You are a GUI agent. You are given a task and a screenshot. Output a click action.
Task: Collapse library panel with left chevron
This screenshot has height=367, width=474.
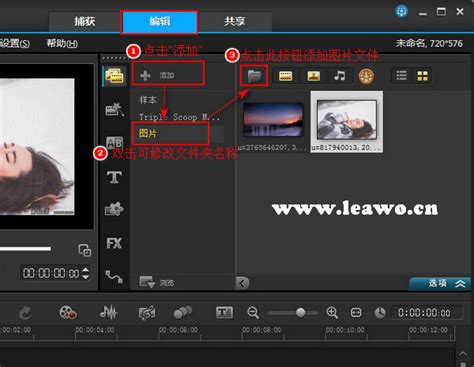(242, 284)
